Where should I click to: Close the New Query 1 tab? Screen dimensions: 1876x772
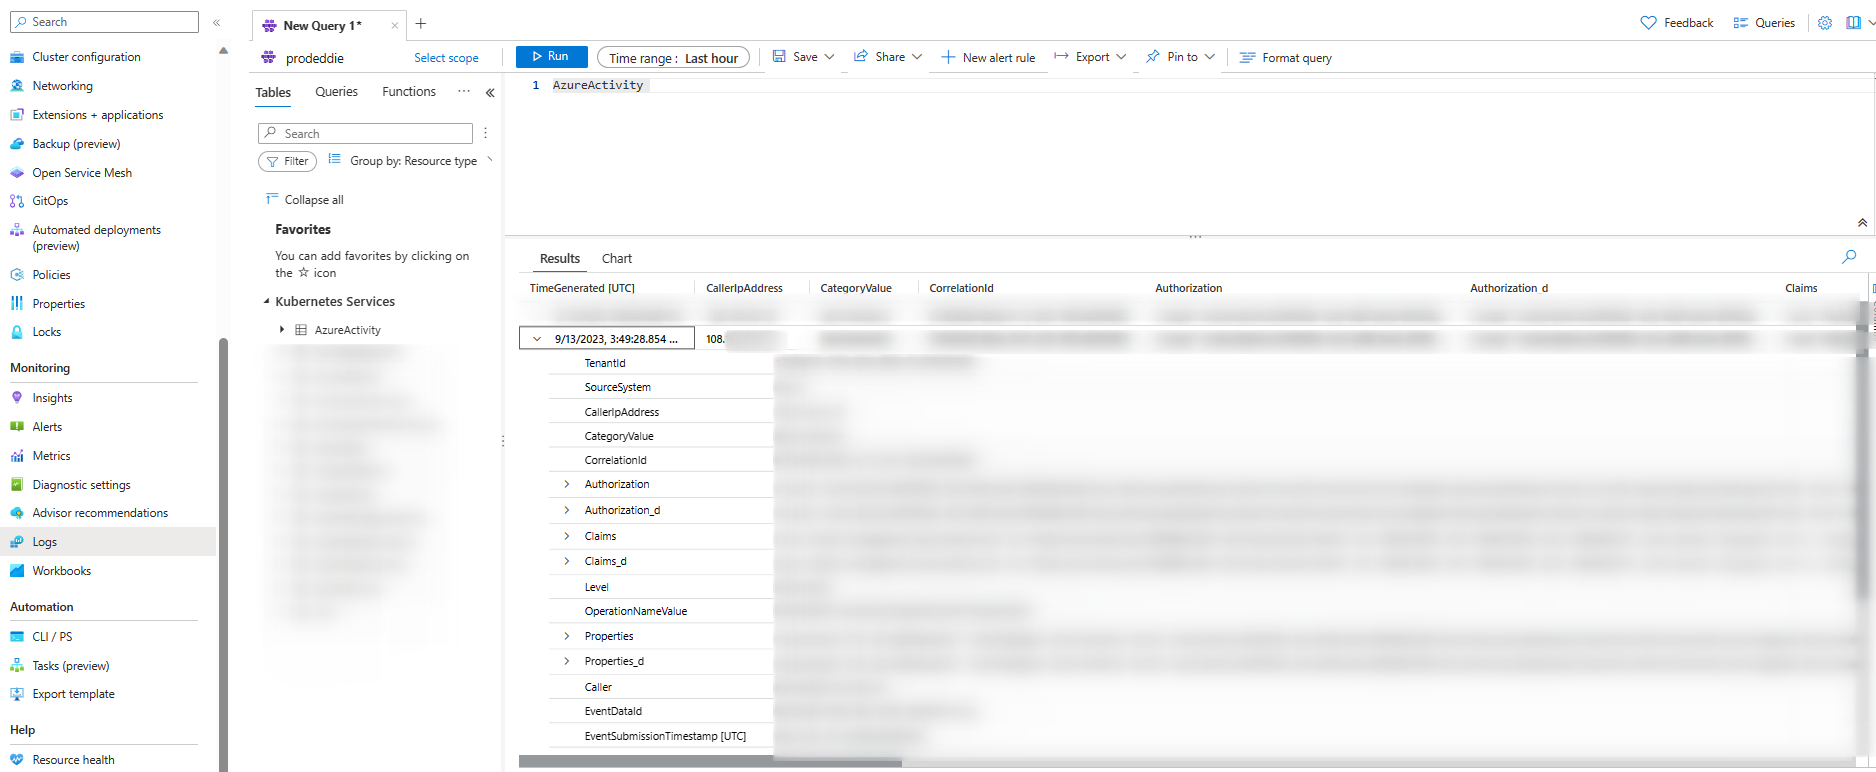395,26
